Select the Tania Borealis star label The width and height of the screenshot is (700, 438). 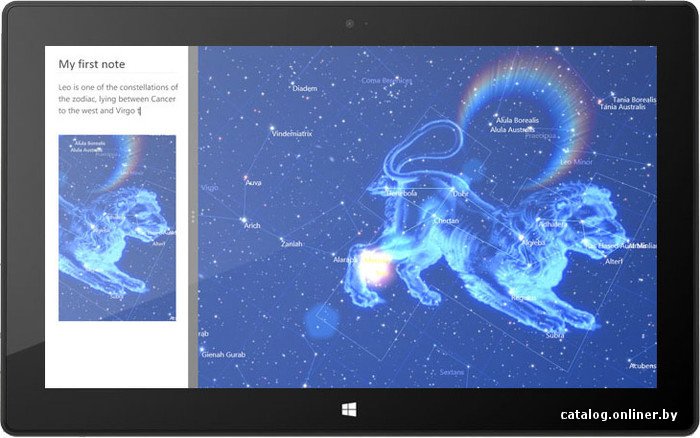pos(634,100)
